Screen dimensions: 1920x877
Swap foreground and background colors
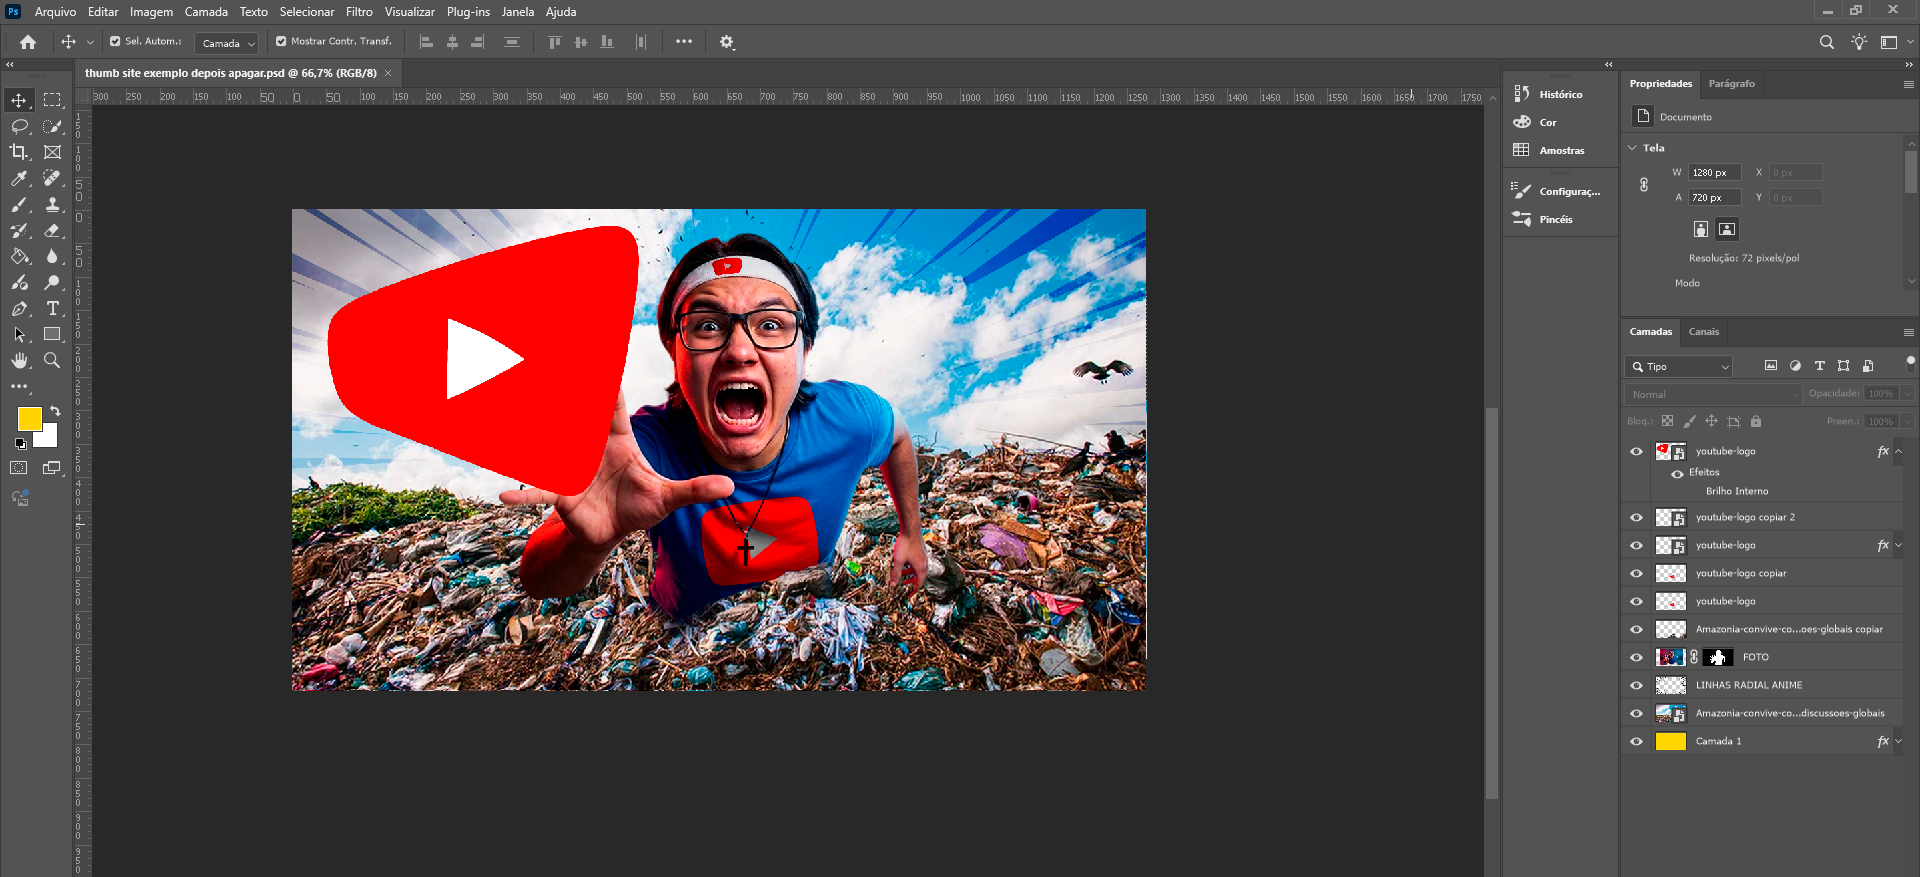tap(55, 411)
